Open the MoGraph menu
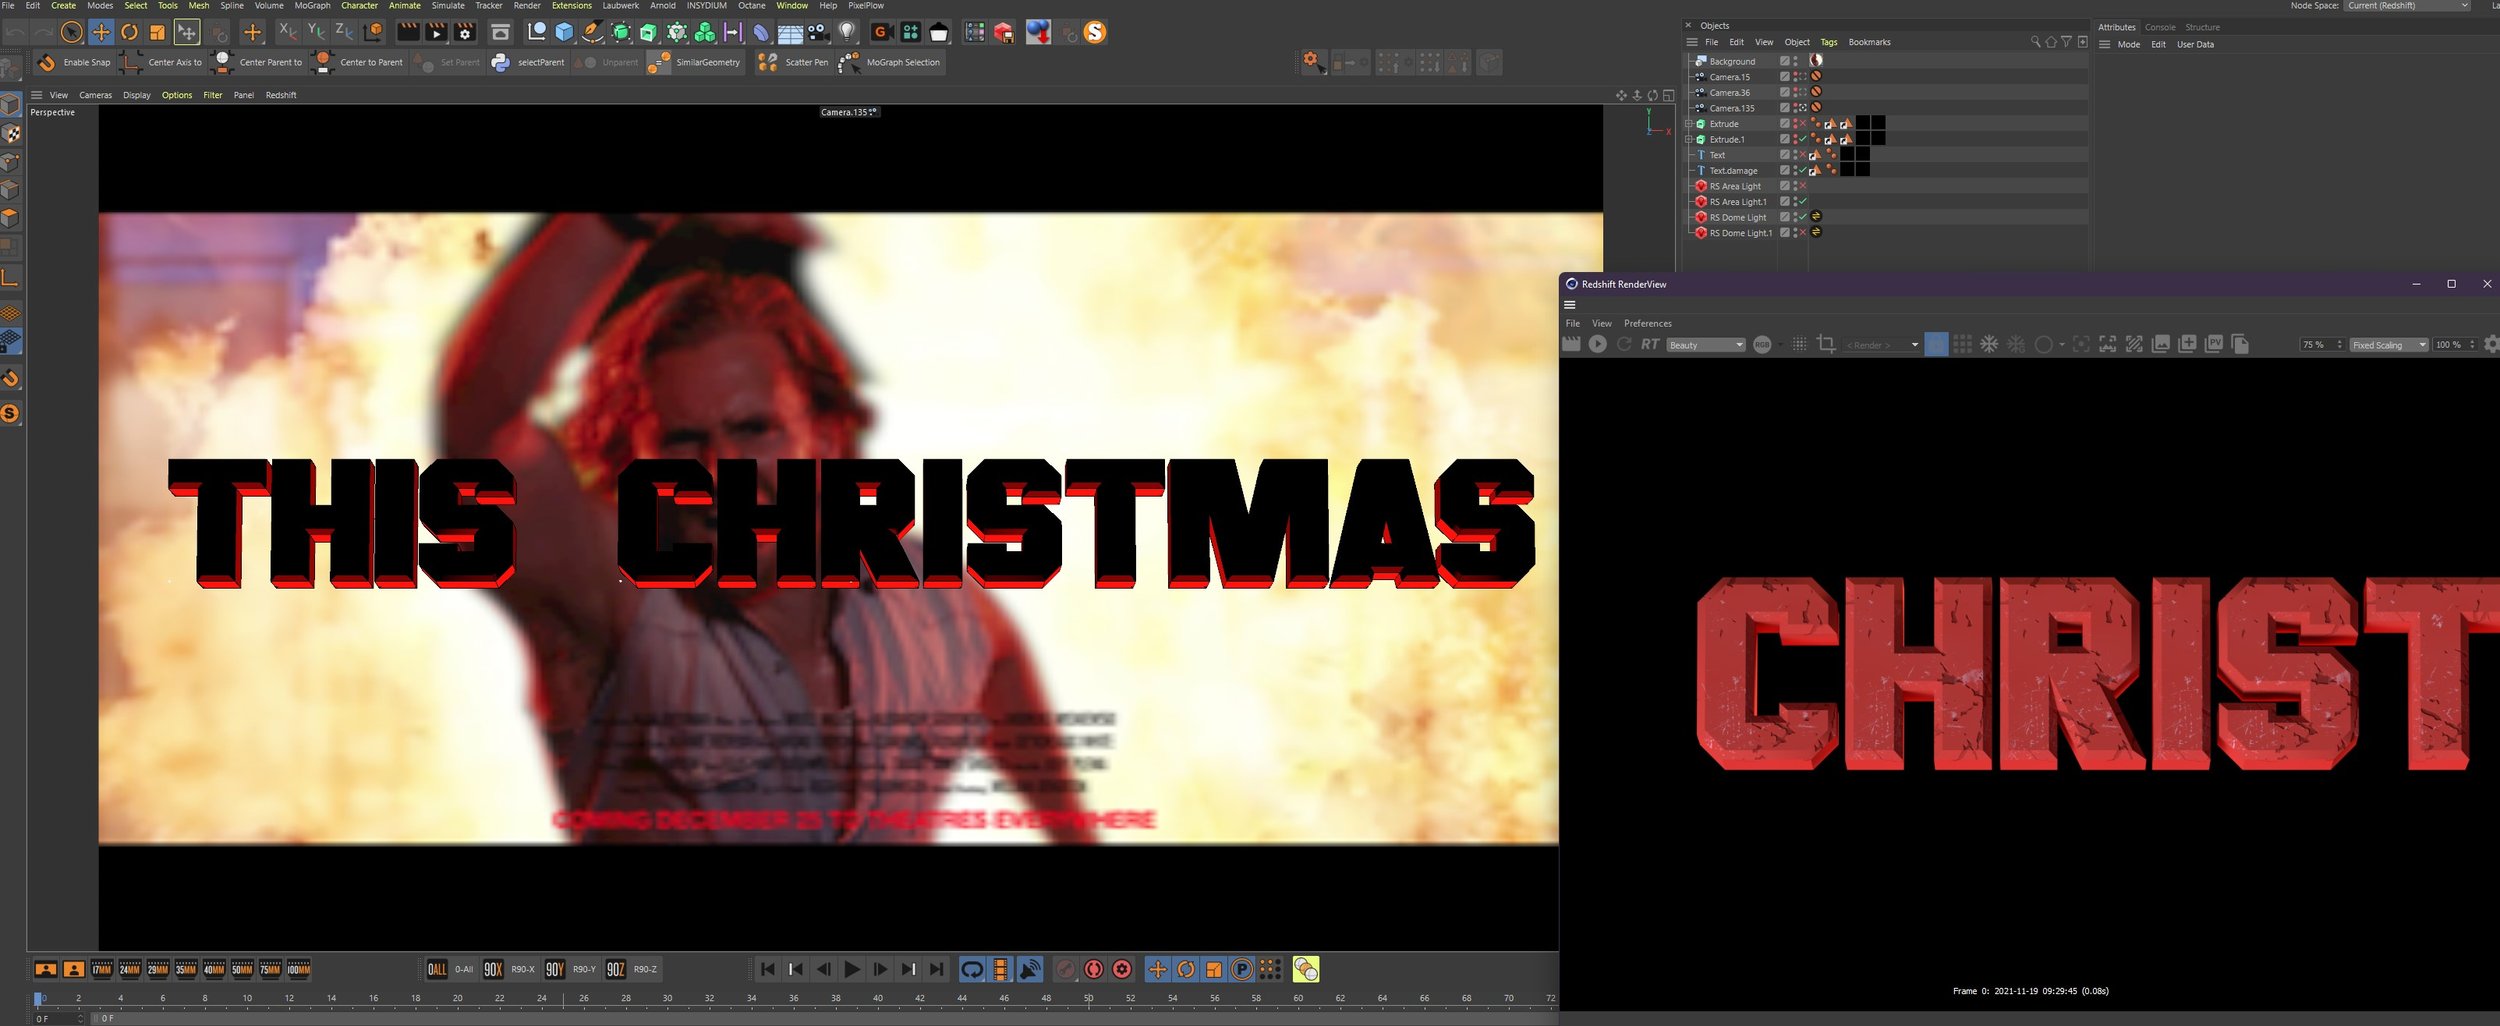This screenshot has height=1026, width=2500. click(312, 6)
